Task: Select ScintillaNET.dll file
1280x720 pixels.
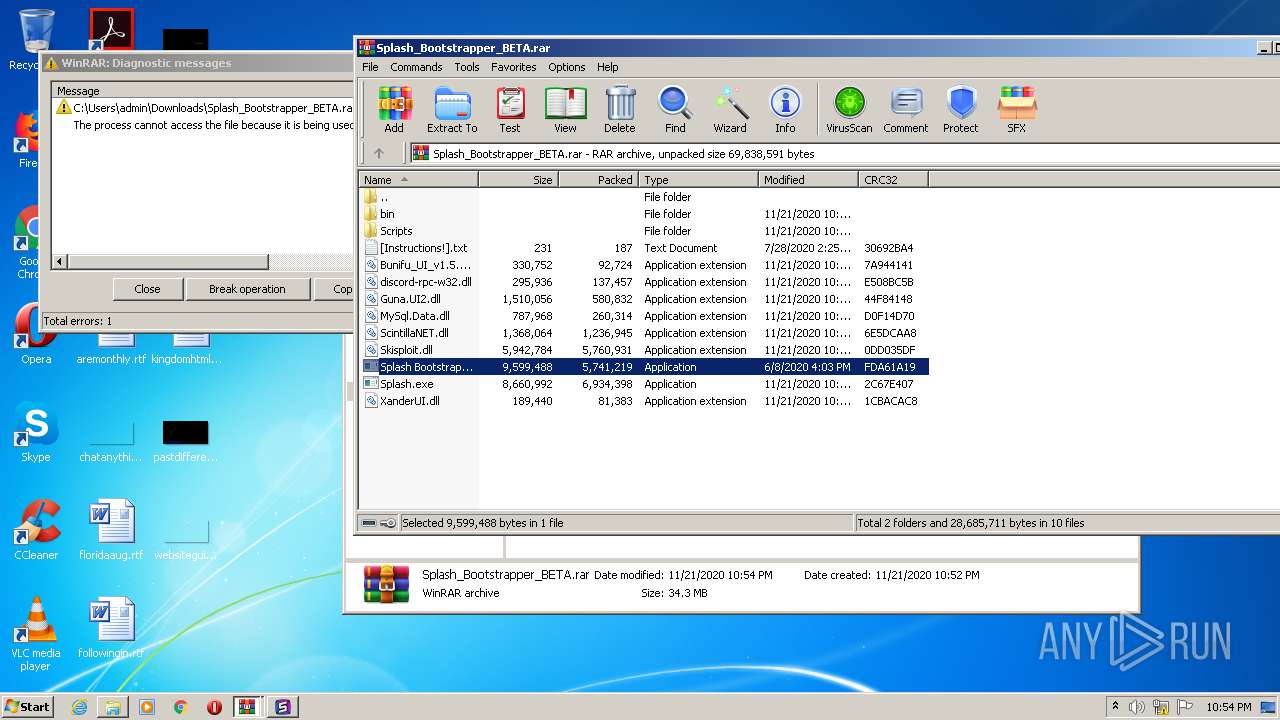Action: (644, 333)
